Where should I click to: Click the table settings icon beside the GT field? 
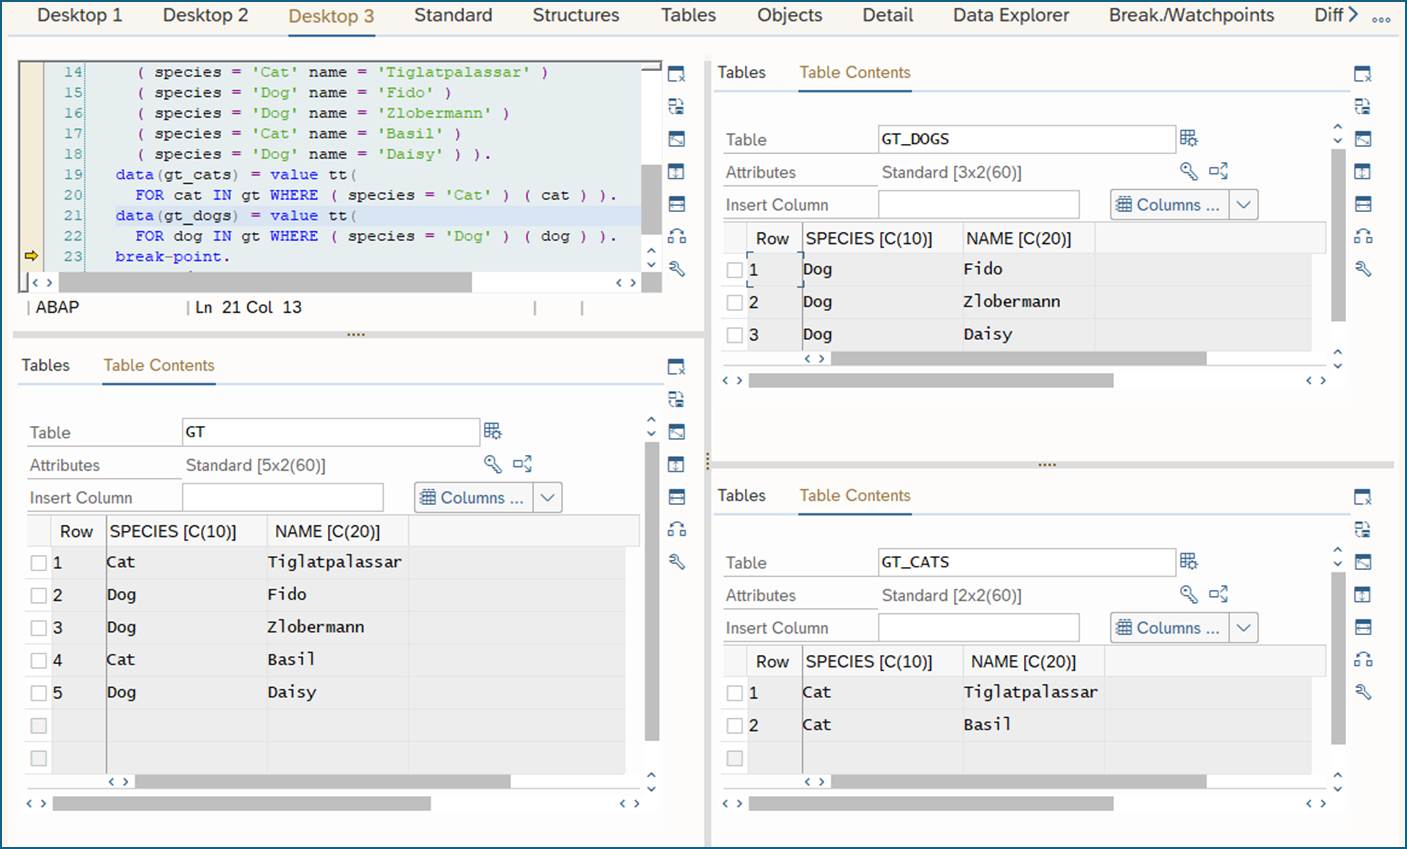tap(492, 431)
